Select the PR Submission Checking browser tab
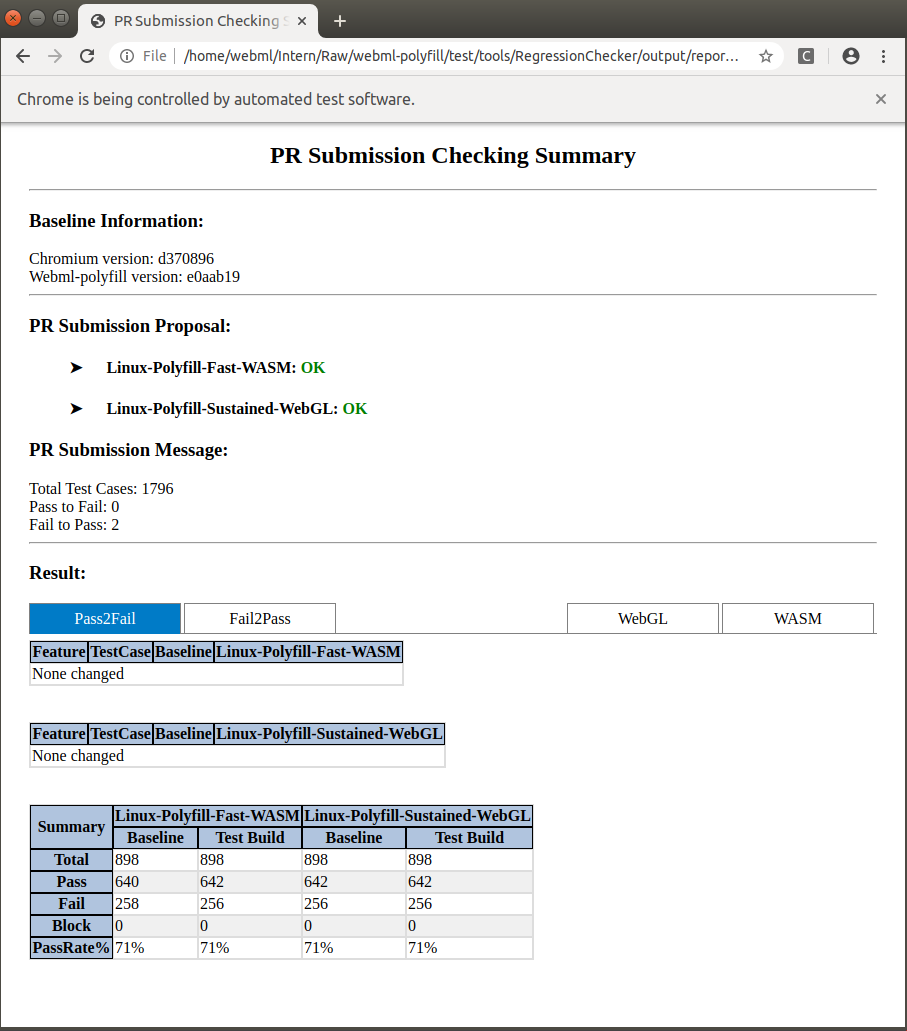Screen dimensions: 907x1031 (198, 21)
